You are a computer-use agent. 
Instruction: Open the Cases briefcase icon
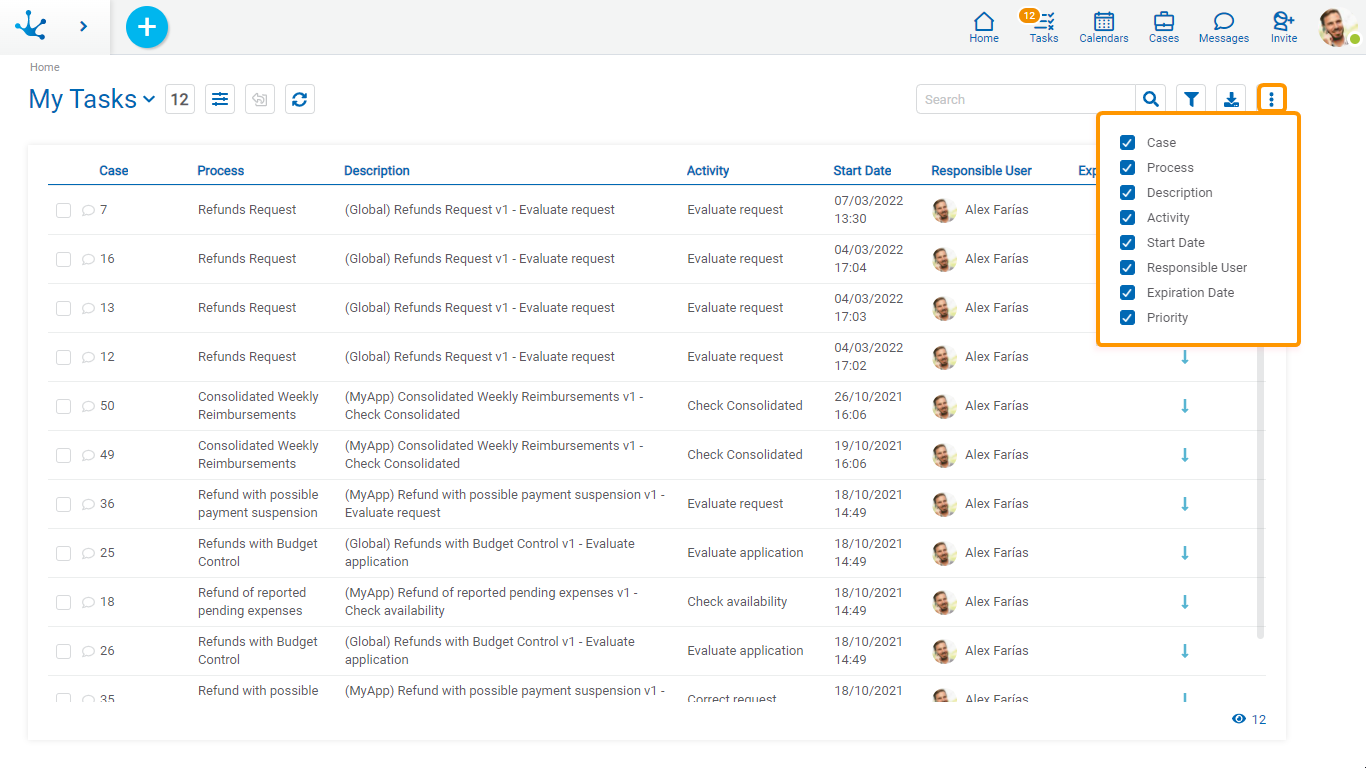[1163, 27]
